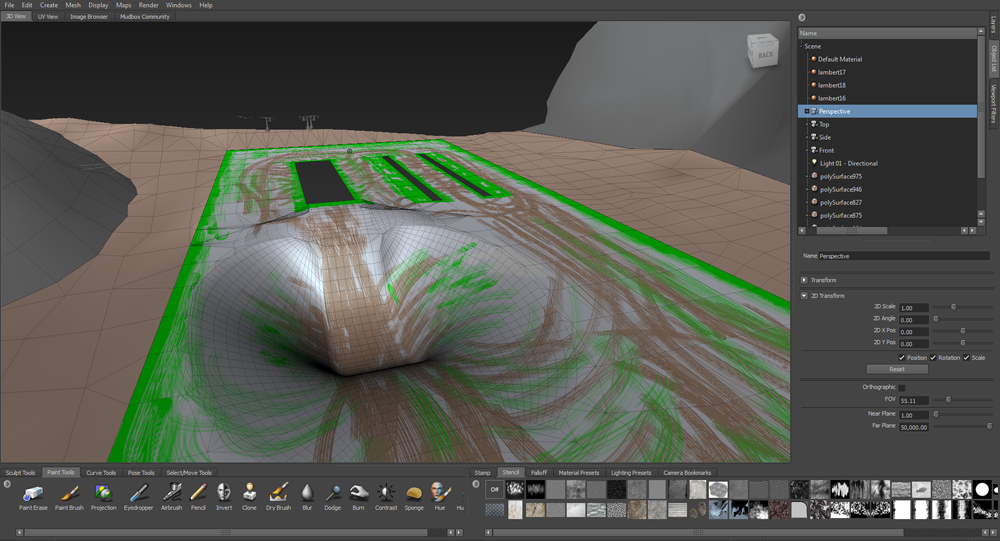Collapse the 2D Transform section
Image resolution: width=1000 pixels, height=541 pixels.
click(x=804, y=295)
